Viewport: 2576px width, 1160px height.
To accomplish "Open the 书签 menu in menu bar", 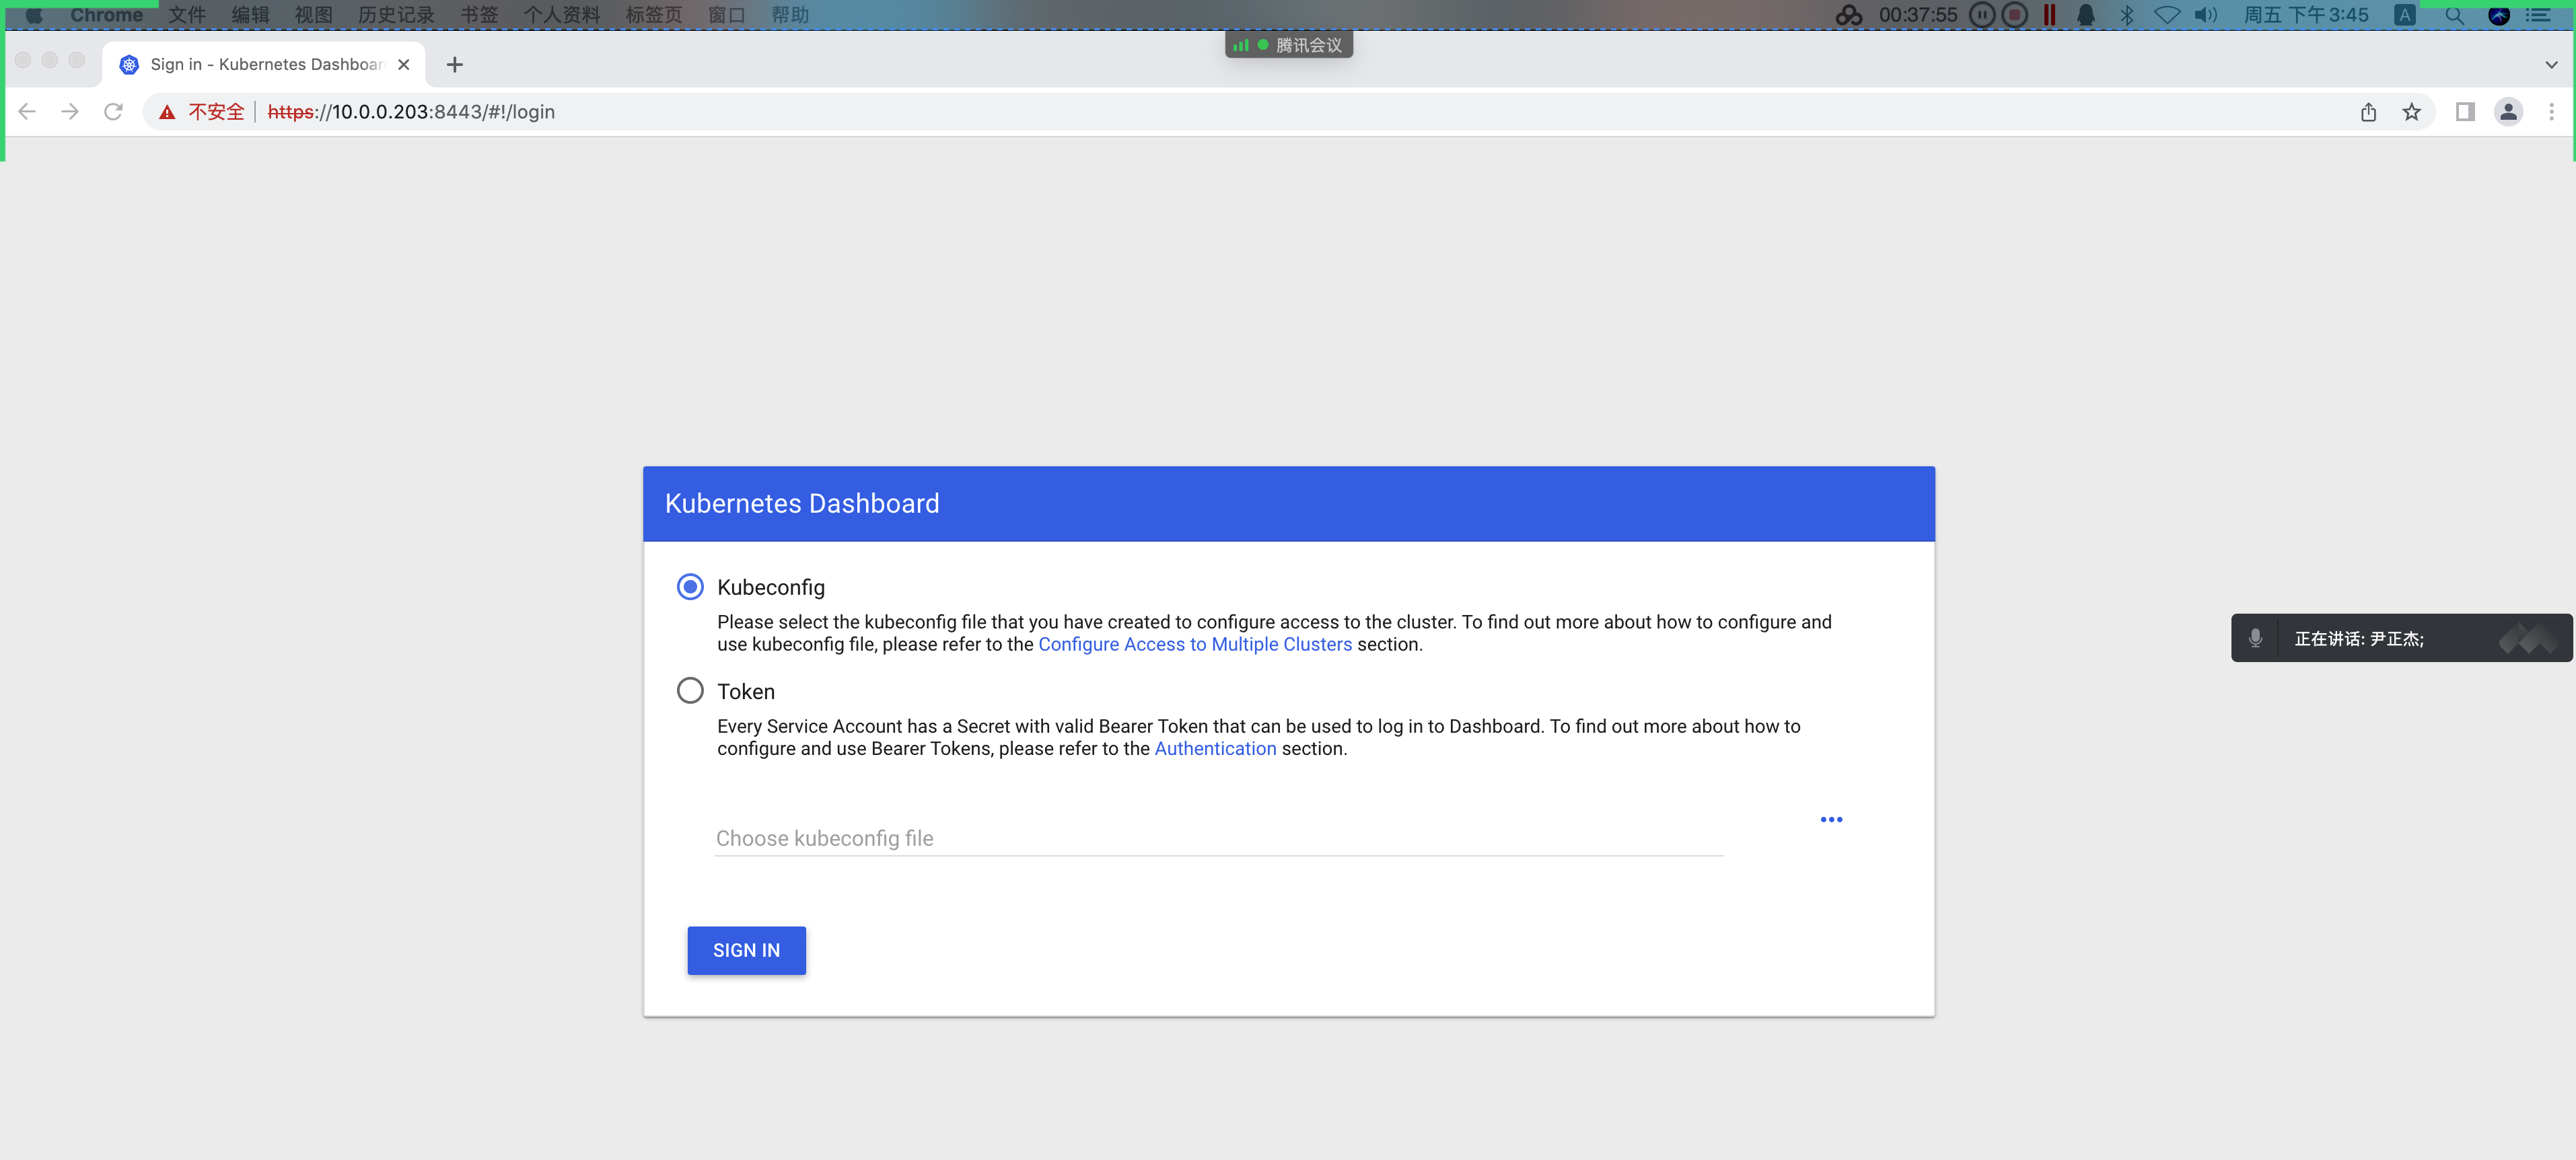I will click(x=479, y=15).
